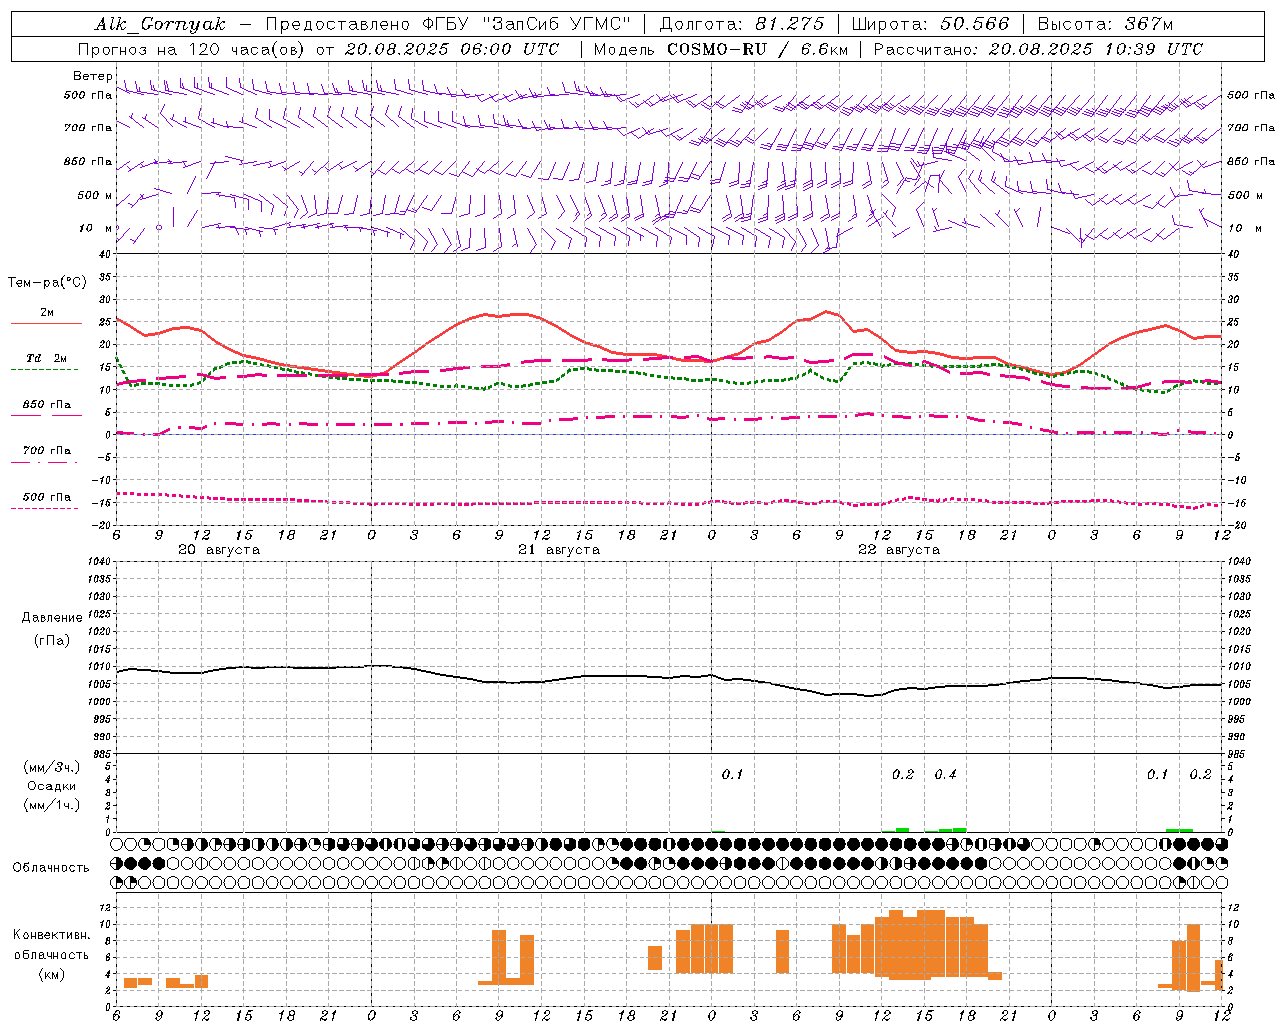Click the 'Давление' pressure panel label
1280x1024 pixels.
pos(51,618)
